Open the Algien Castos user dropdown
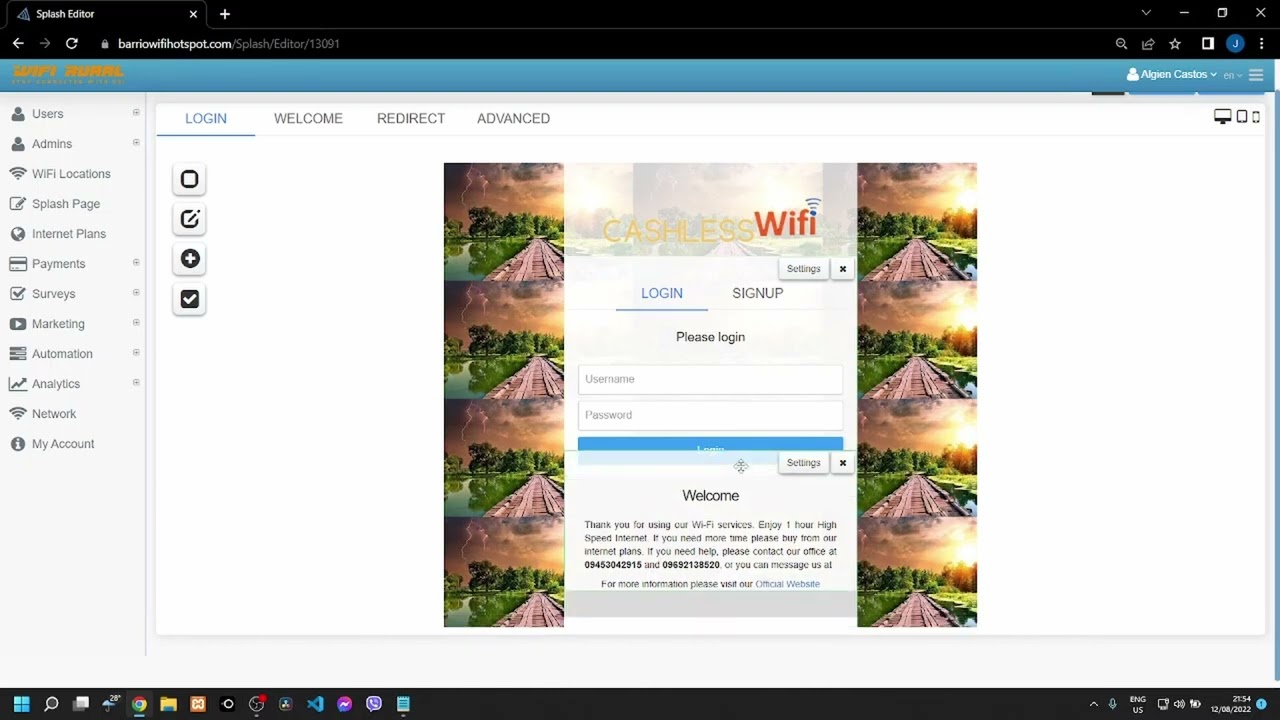 (1172, 75)
